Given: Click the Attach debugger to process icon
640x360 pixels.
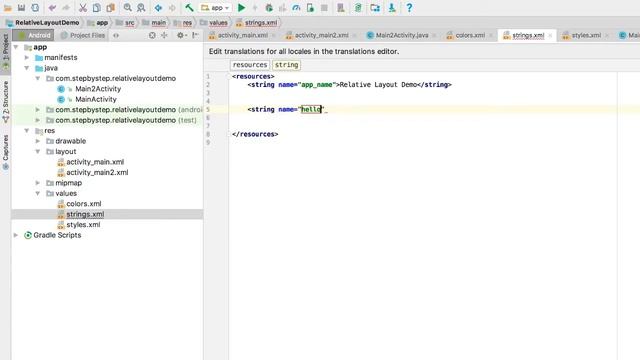Looking at the screenshot, I should pyautogui.click(x=310, y=7).
